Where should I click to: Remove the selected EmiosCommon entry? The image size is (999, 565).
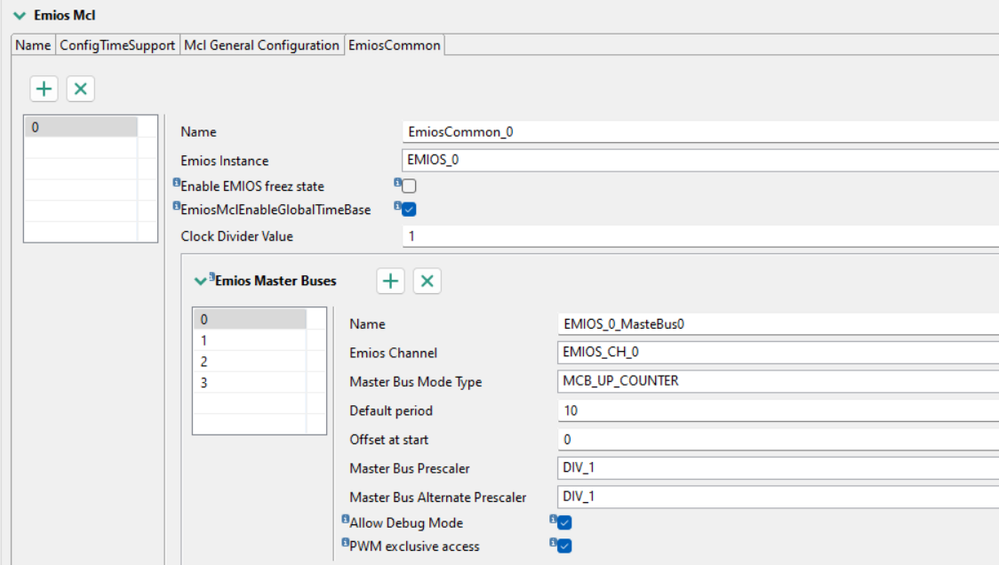[80, 89]
